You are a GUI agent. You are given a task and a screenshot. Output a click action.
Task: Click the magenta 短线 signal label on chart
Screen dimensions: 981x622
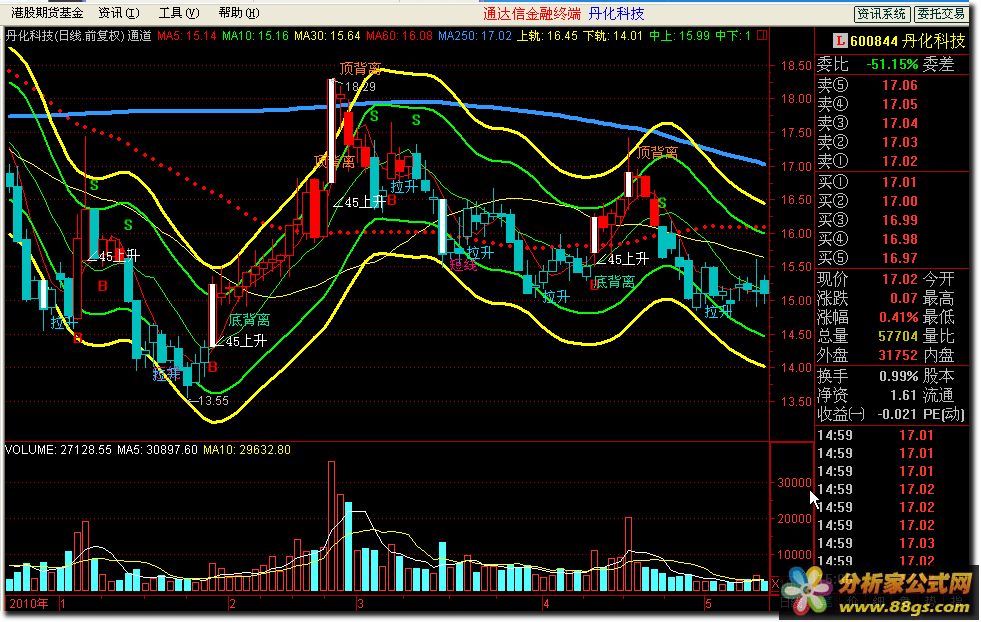(x=464, y=265)
